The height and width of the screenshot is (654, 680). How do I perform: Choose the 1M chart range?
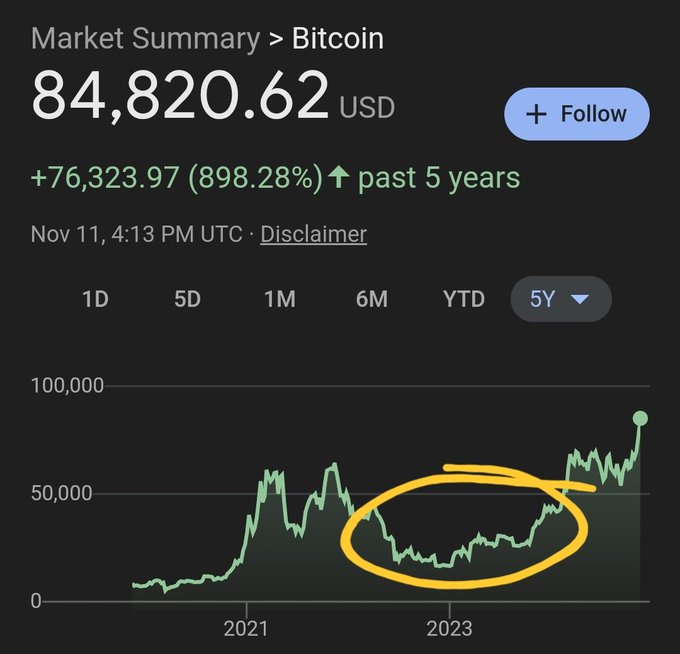coord(279,299)
